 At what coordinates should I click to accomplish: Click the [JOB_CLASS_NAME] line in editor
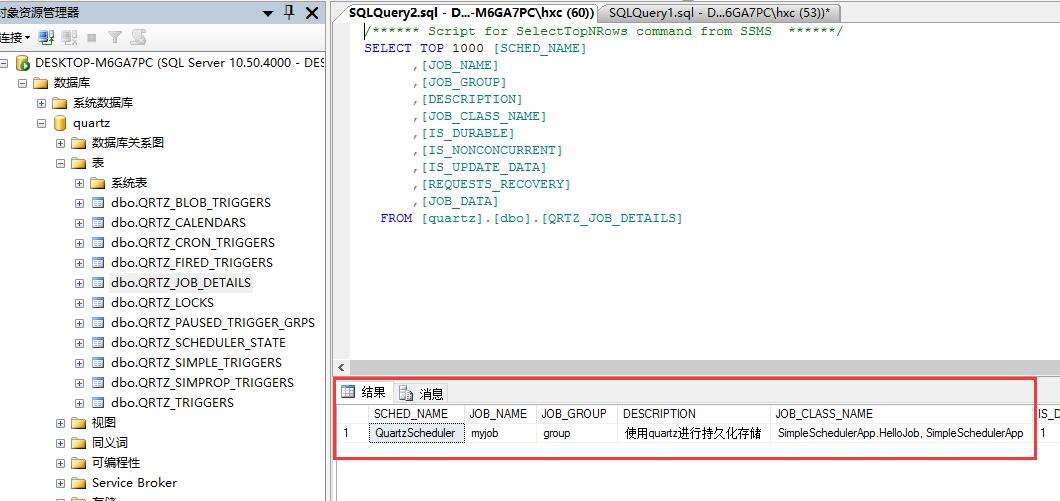[x=480, y=116]
